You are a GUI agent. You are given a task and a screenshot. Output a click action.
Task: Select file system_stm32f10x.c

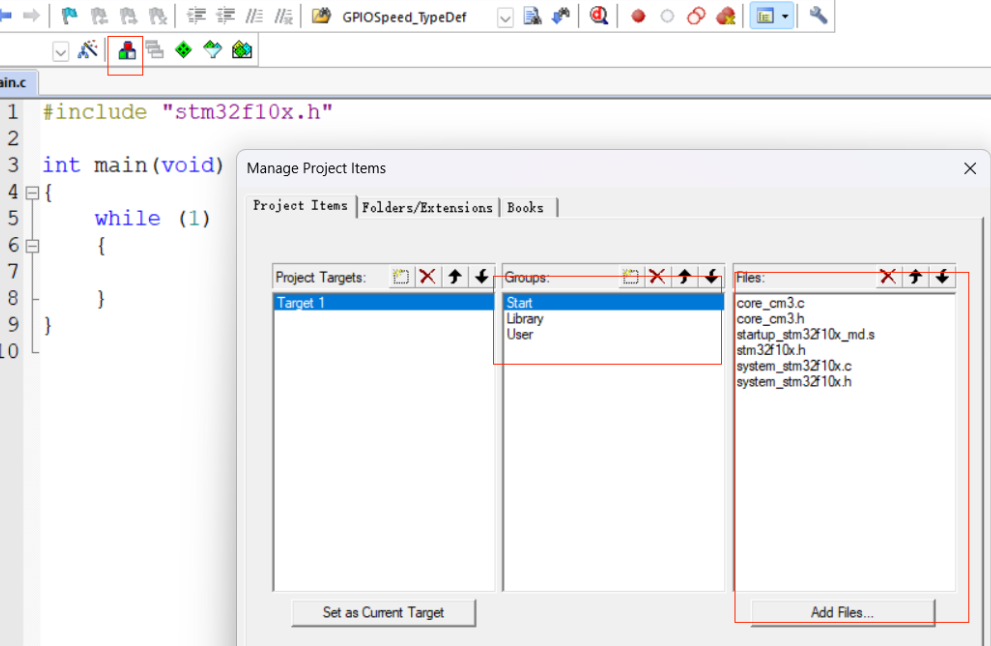pos(794,366)
